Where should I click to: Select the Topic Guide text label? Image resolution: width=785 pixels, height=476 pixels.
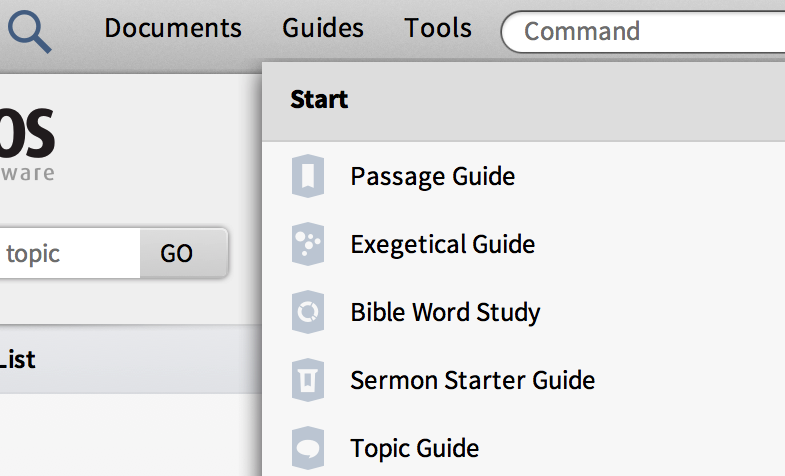coord(414,448)
